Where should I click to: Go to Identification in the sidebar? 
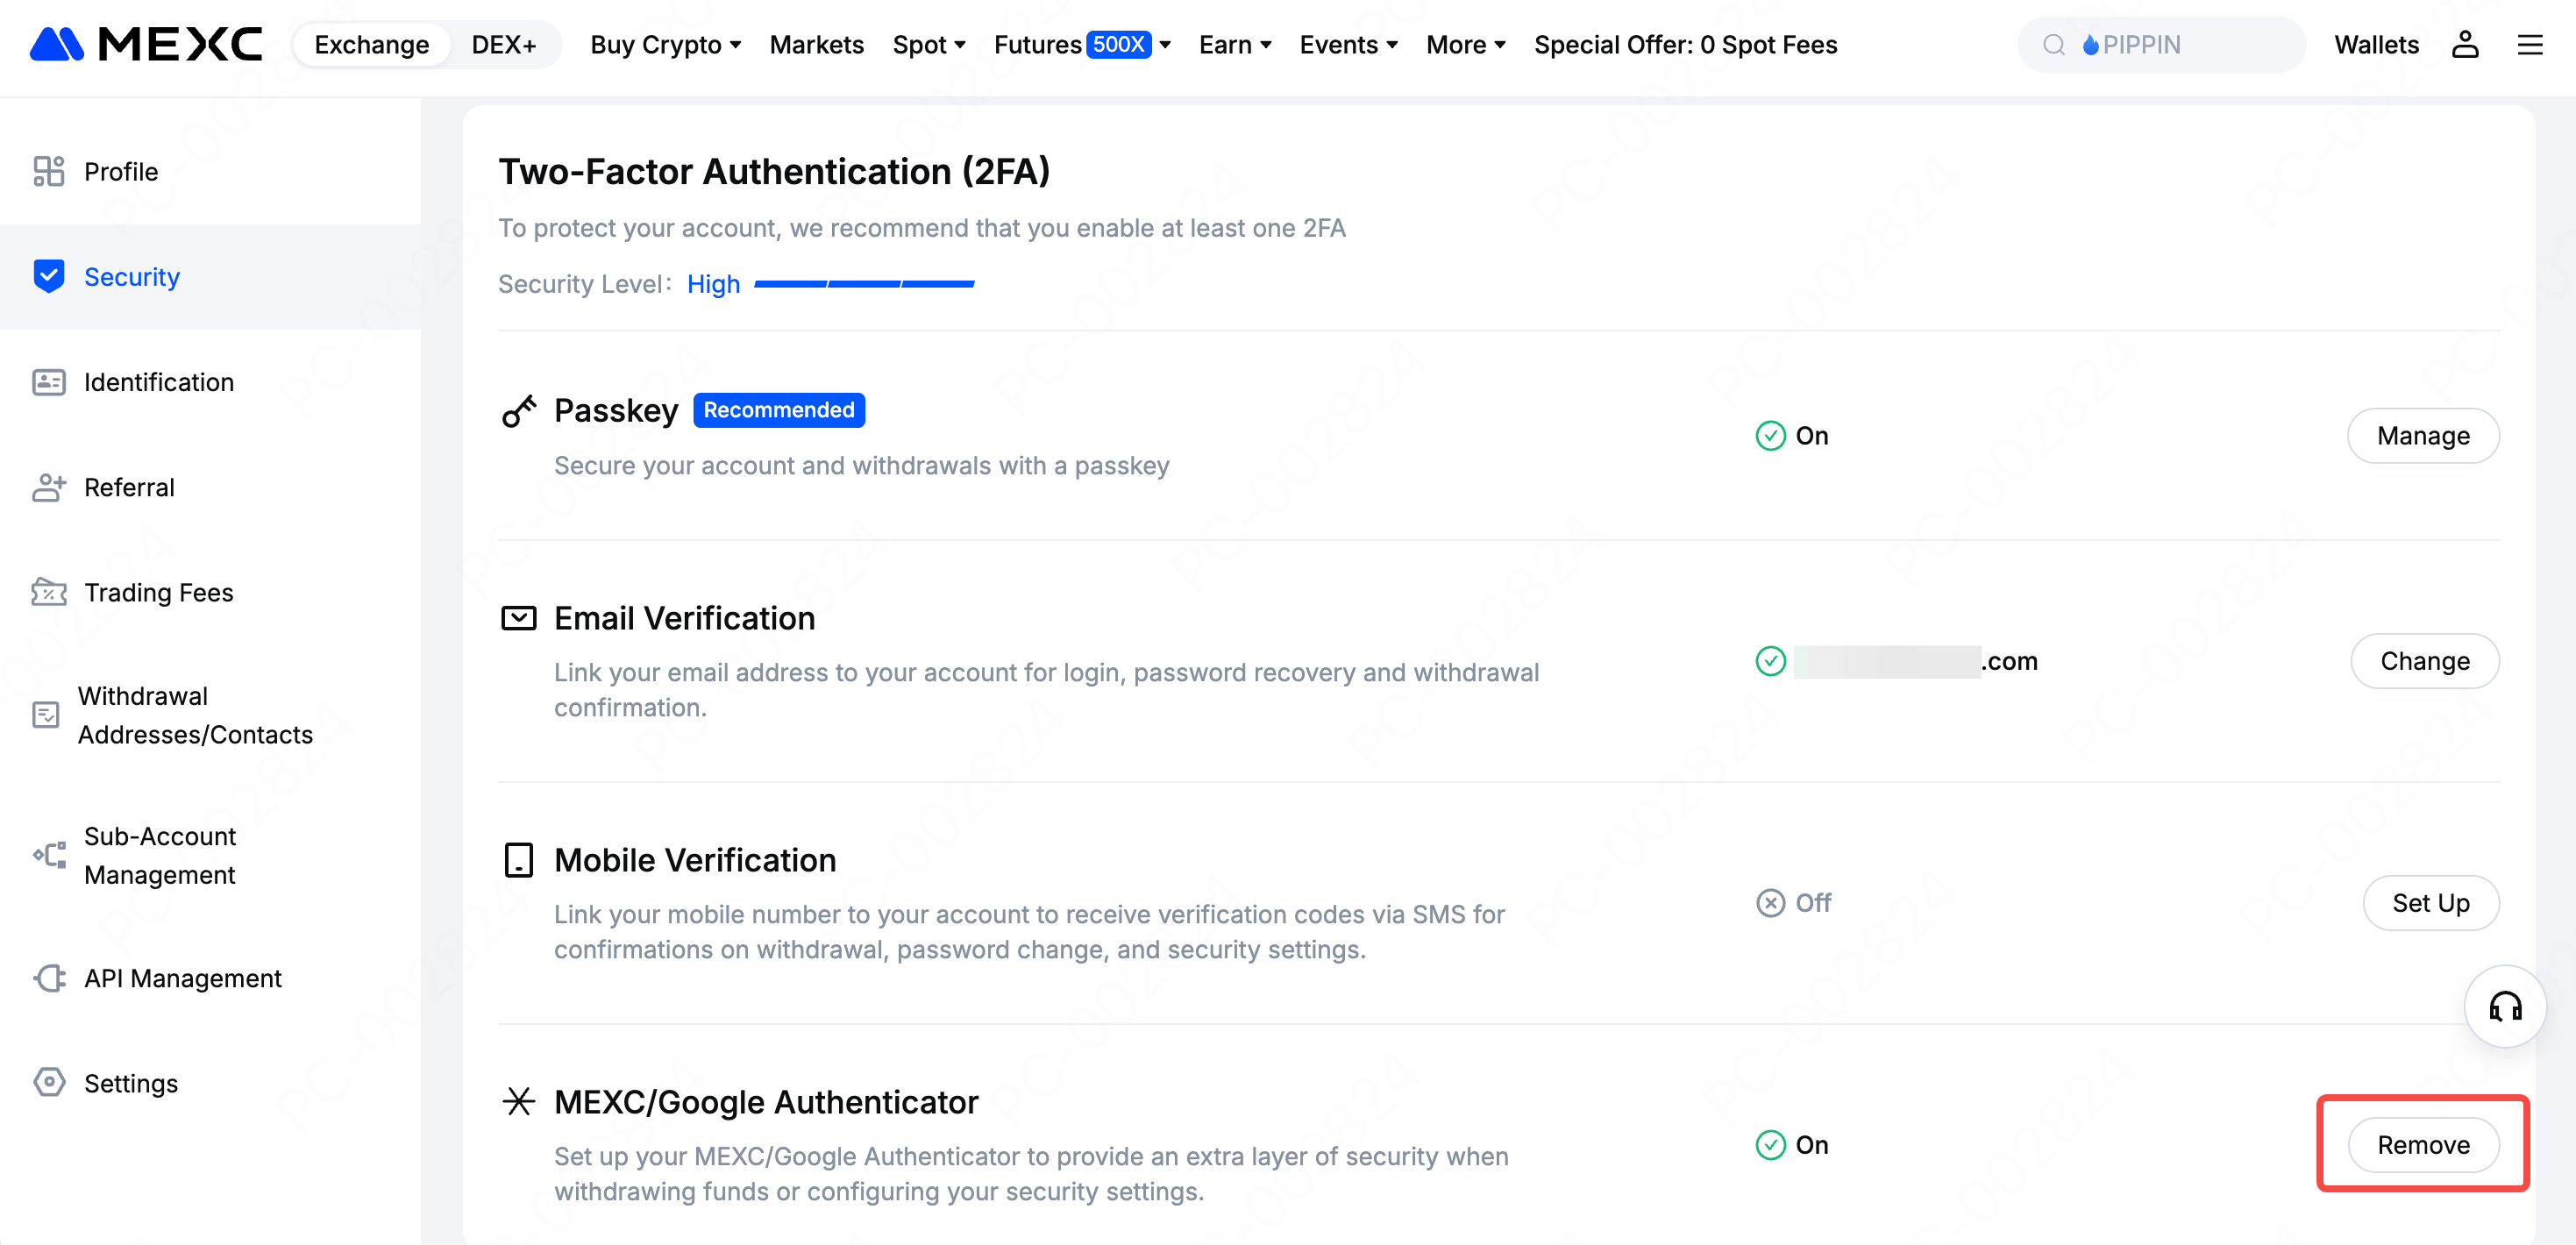tap(158, 382)
